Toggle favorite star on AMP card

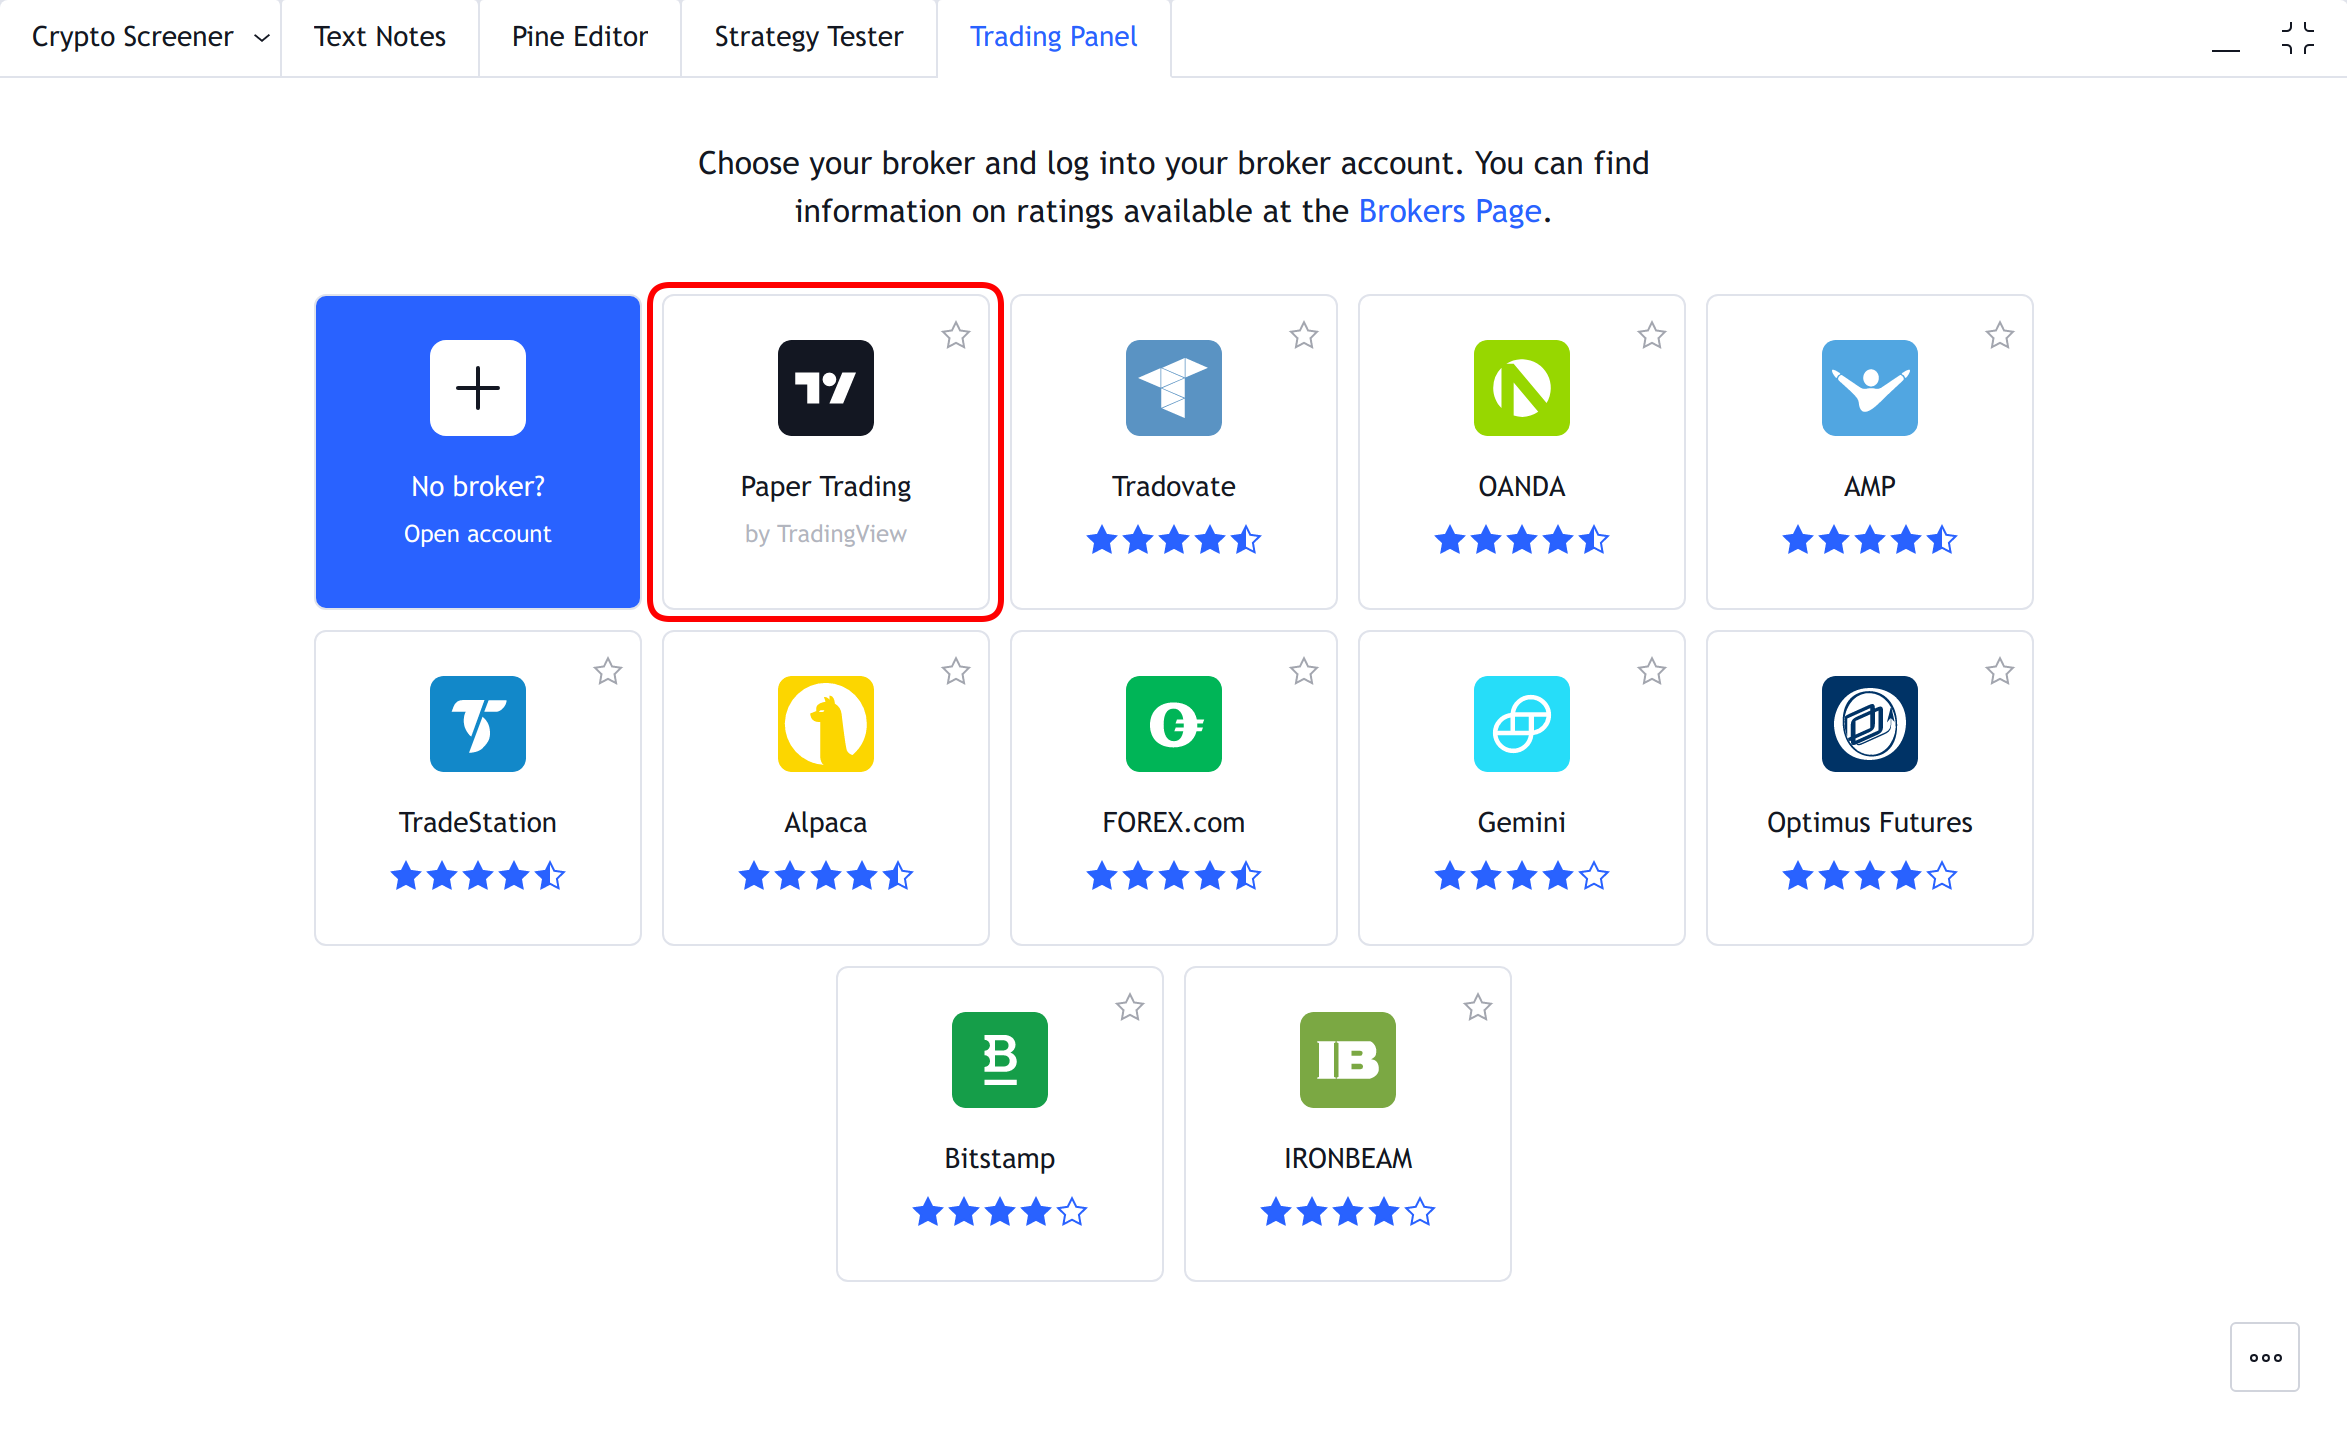point(2000,335)
